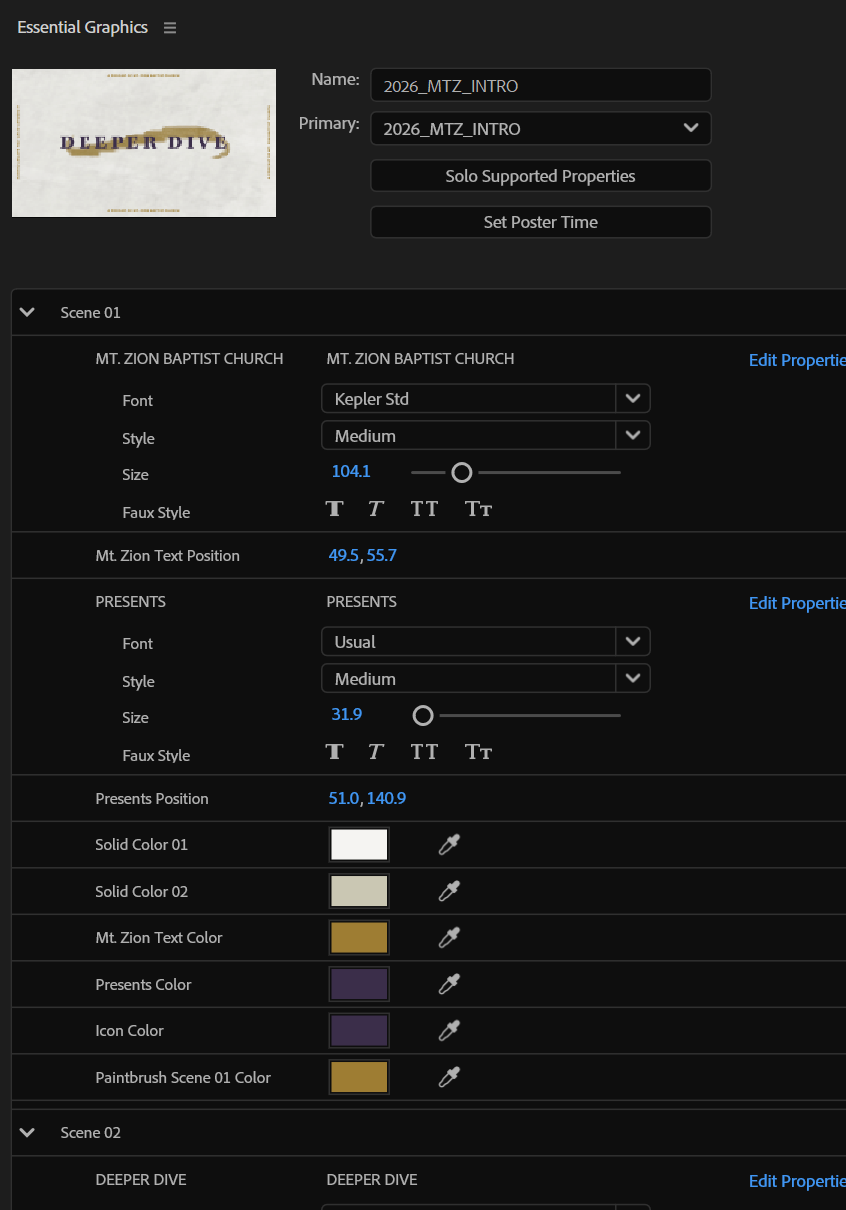The image size is (846, 1210).
Task: Select the Presents Color eyedropper
Action: (449, 984)
